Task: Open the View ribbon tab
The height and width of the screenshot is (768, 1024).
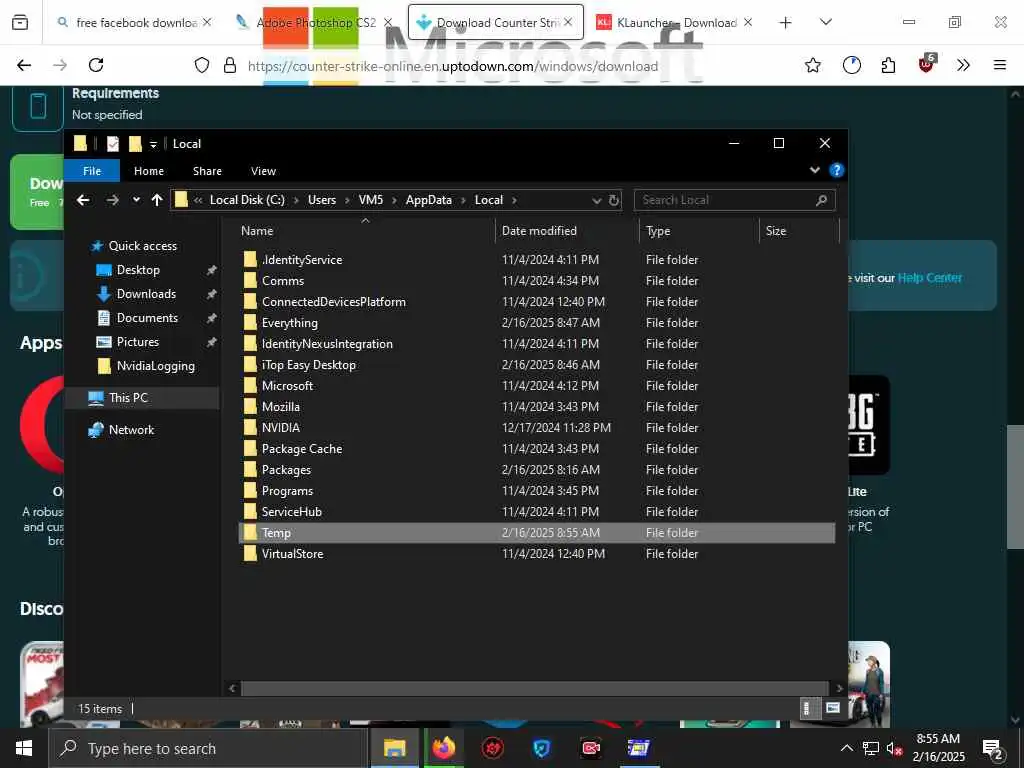Action: tap(263, 171)
